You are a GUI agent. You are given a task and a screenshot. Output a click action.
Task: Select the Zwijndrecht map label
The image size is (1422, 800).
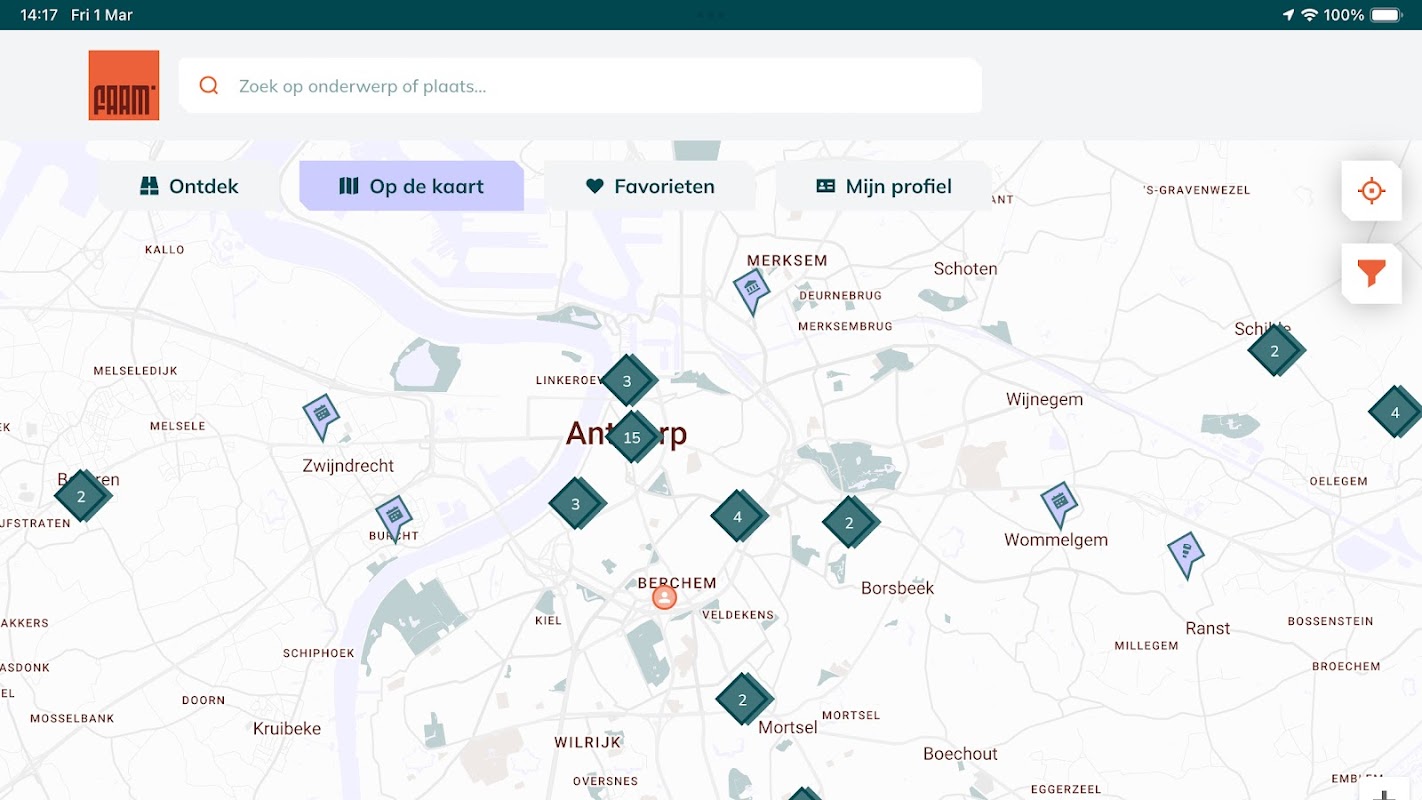tap(348, 466)
